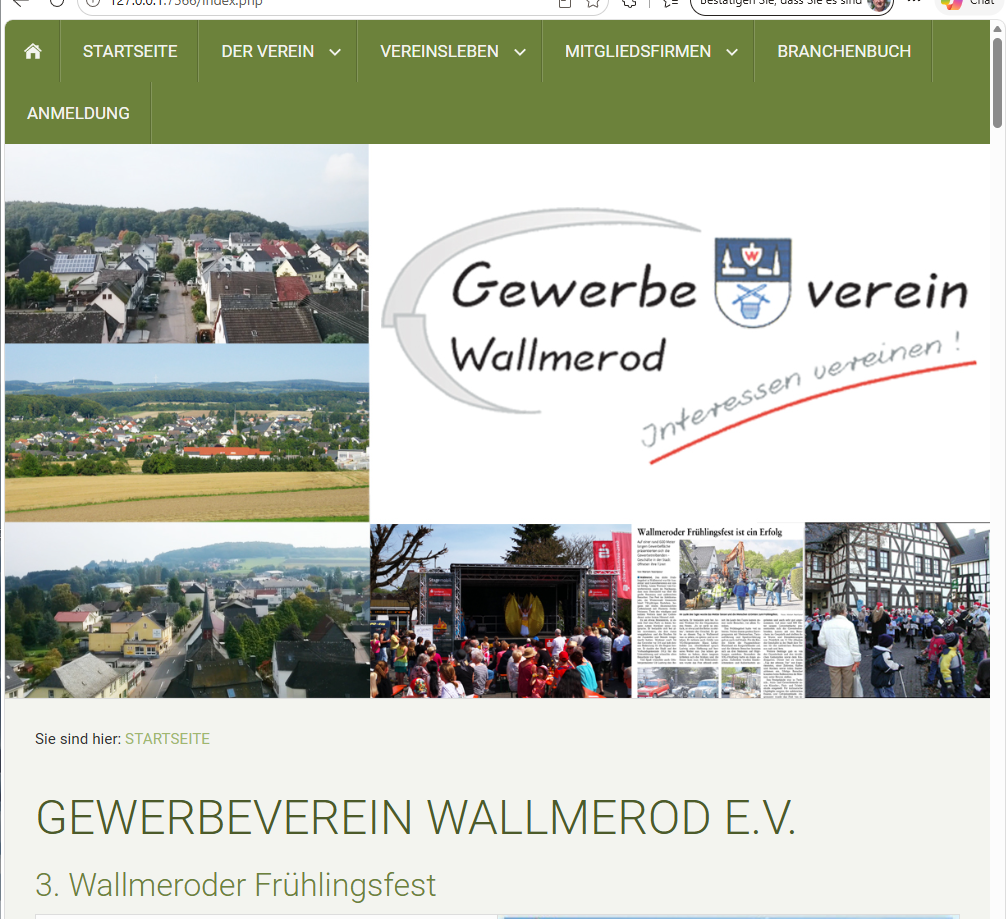Open the BRANCHENBUCH menu item

pyautogui.click(x=843, y=51)
